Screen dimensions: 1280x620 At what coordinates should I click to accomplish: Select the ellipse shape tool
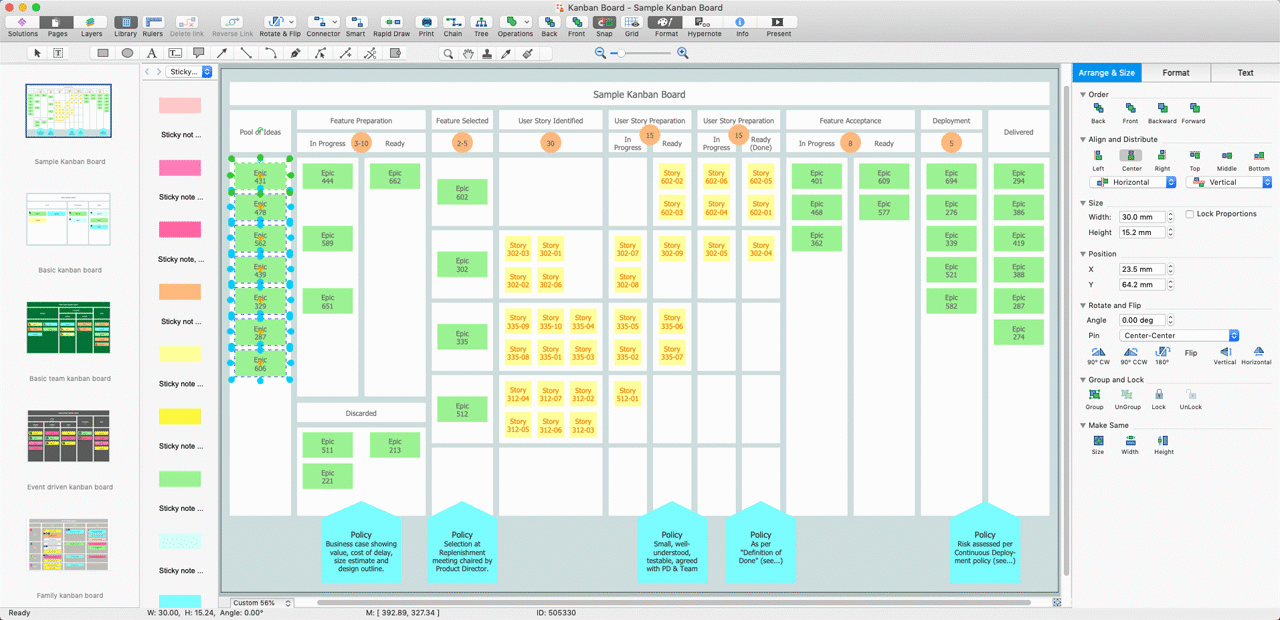coord(127,53)
